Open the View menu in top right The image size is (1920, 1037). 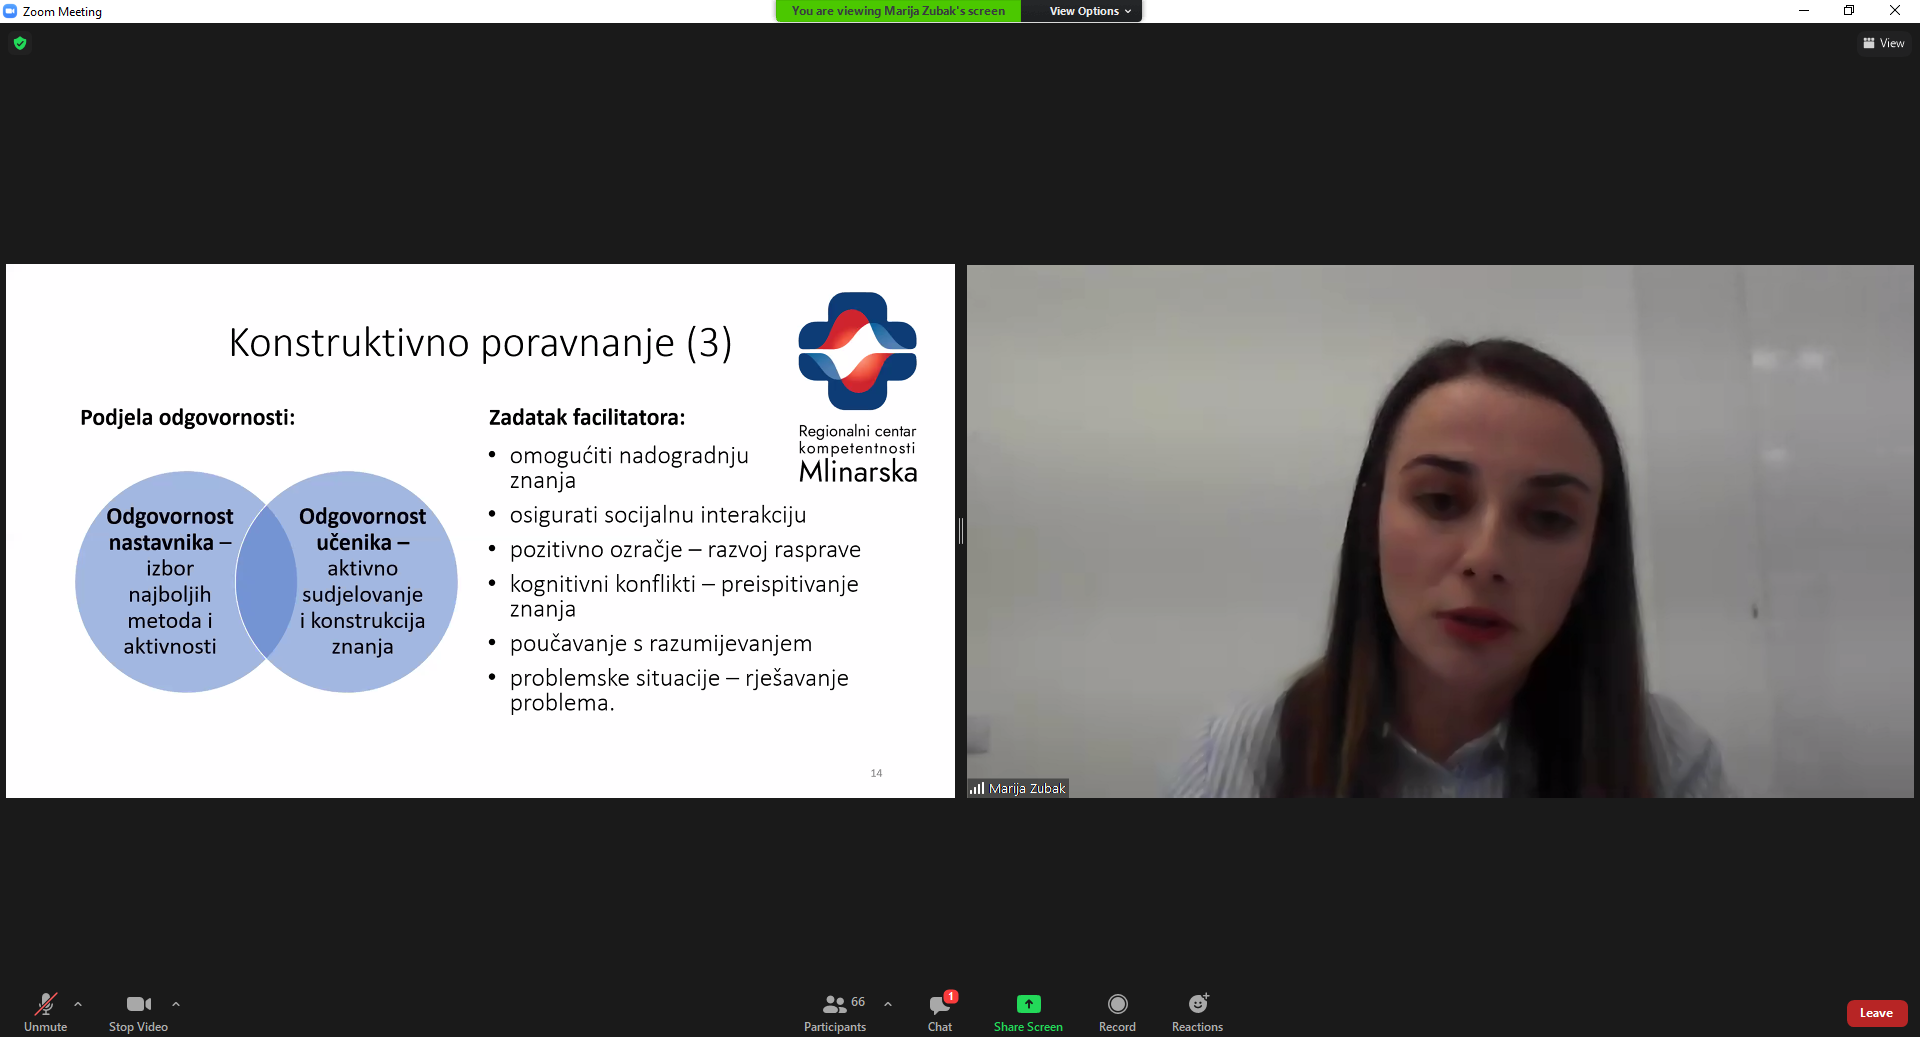pos(1884,43)
